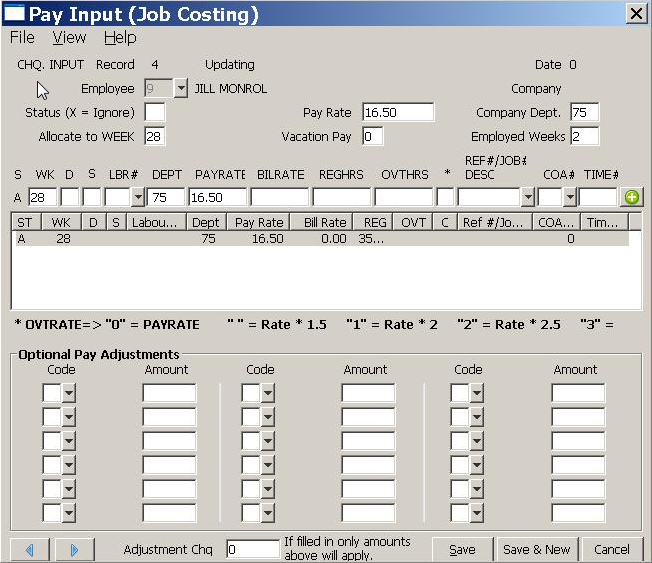Expand the COA# dropdown arrow
The width and height of the screenshot is (652, 563).
point(570,197)
